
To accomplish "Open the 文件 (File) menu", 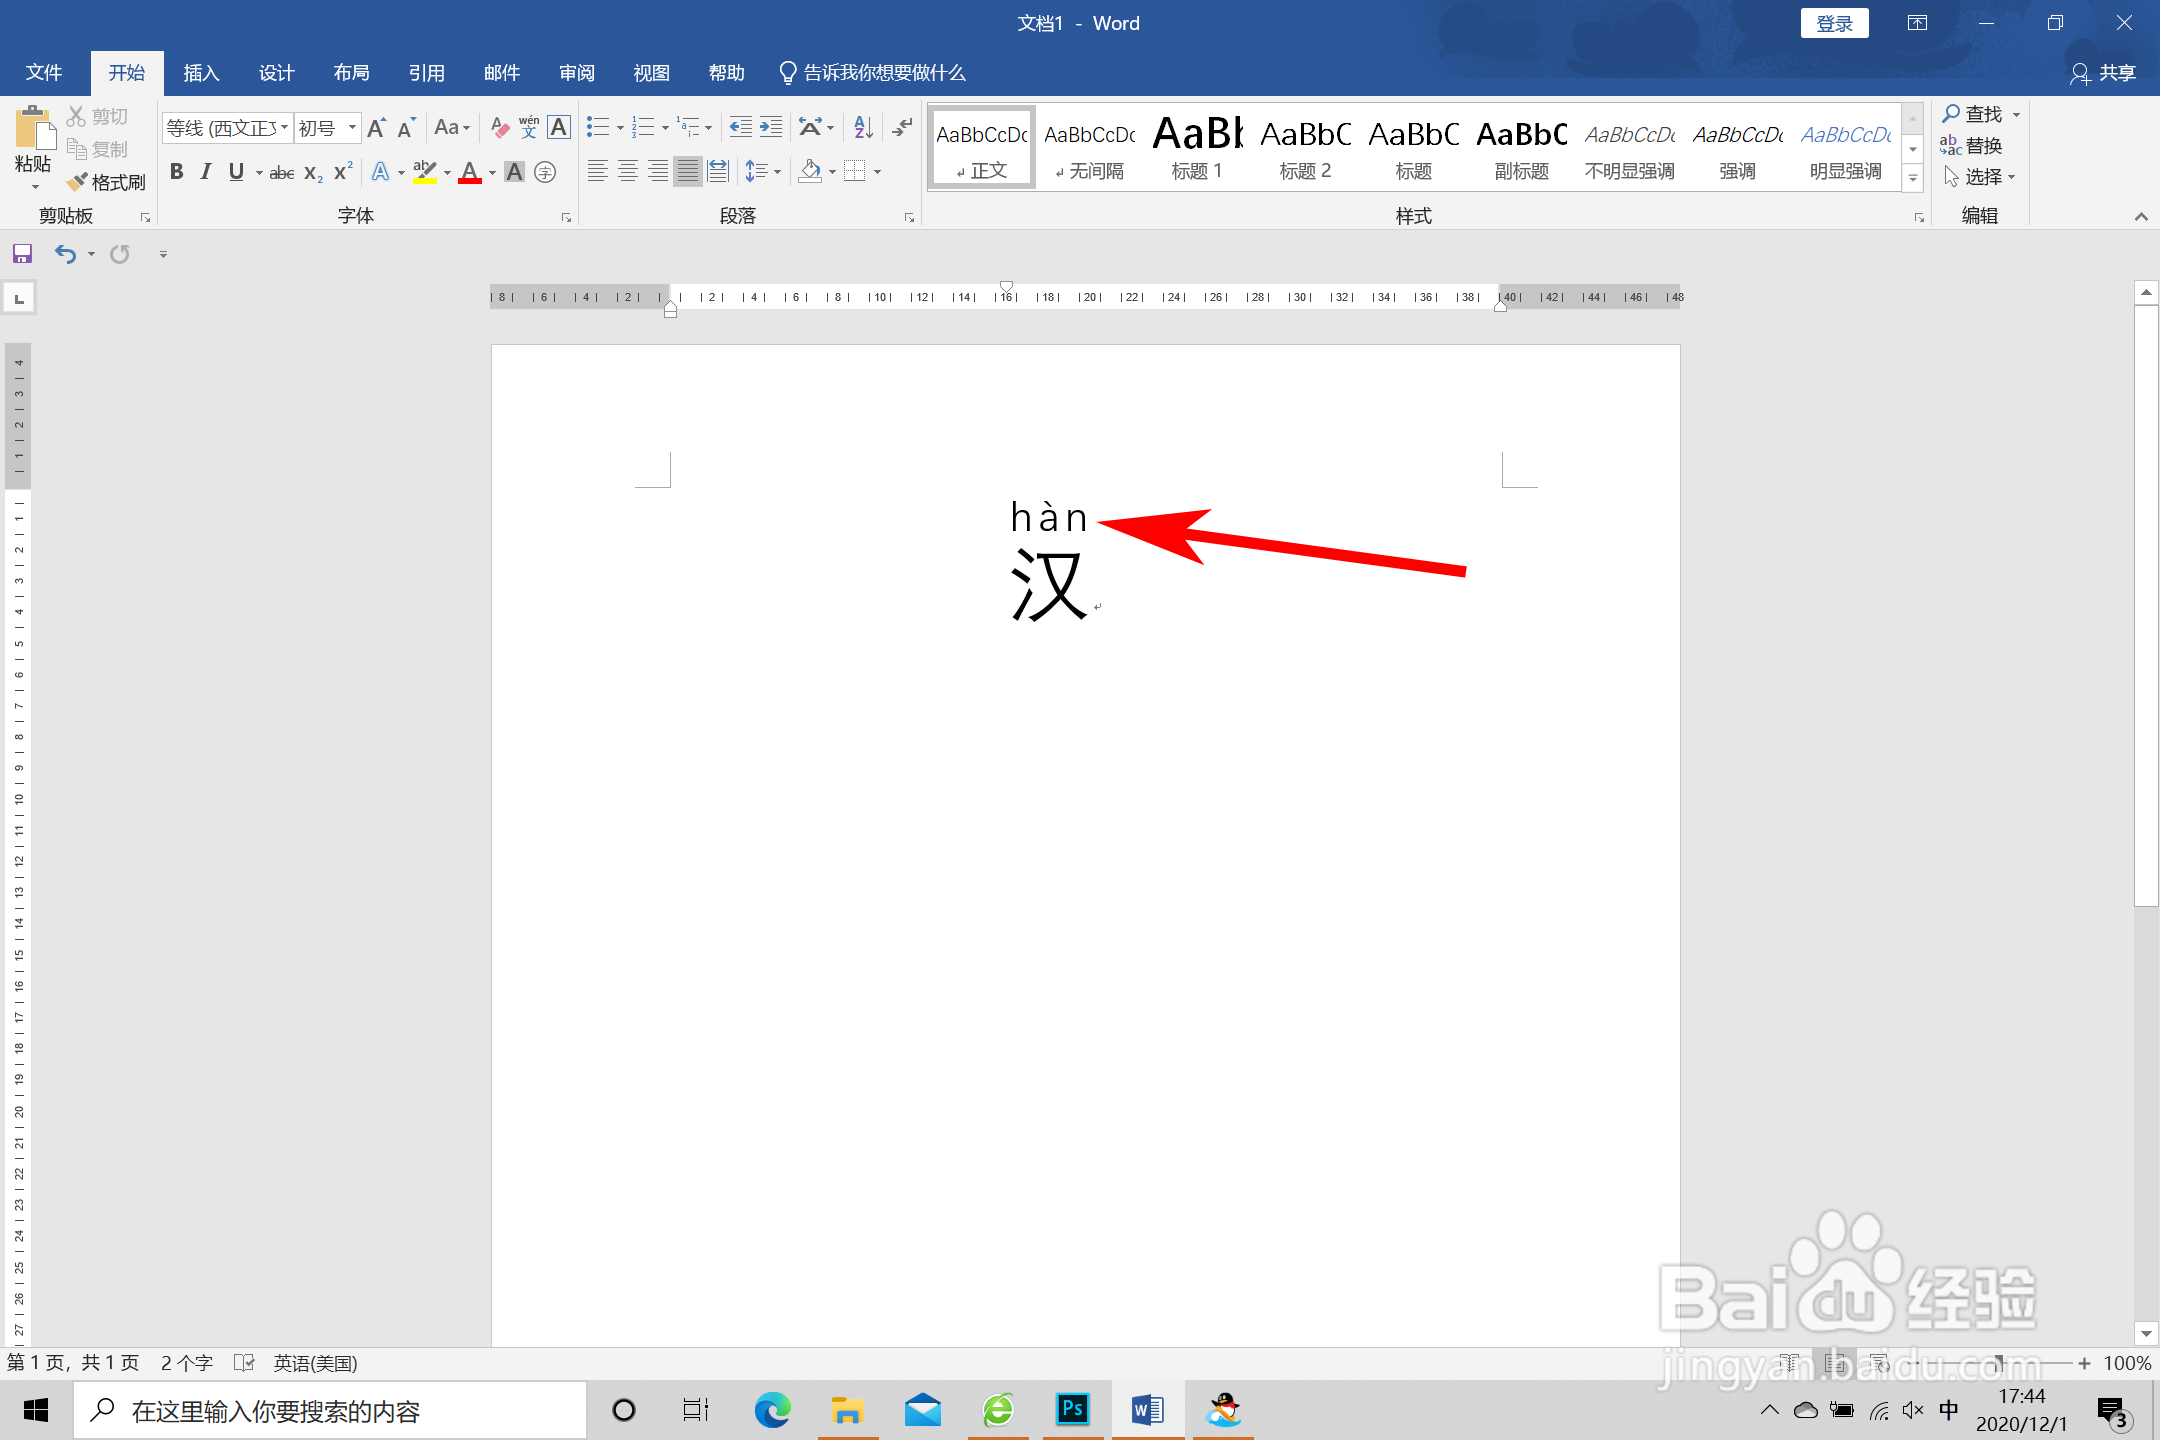I will click(44, 73).
